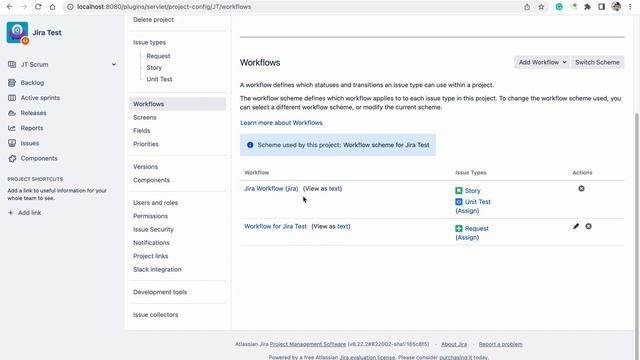Open the extensions puzzle icon
640x360 pixels.
click(587, 7)
